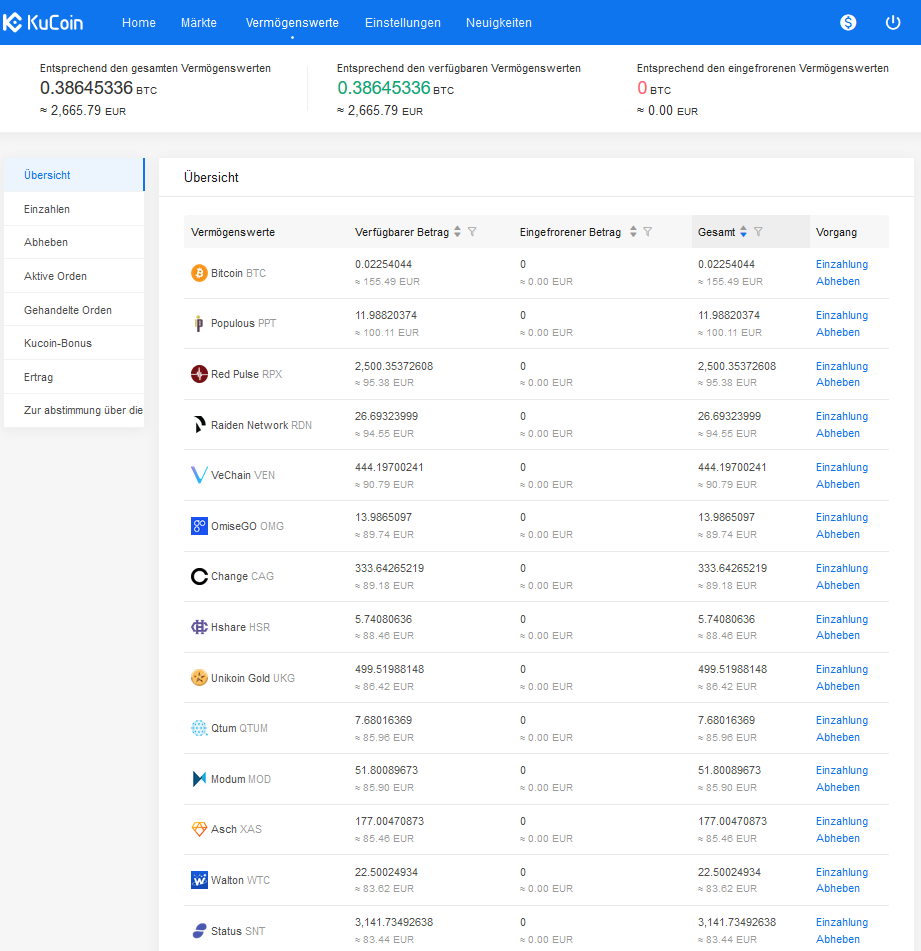This screenshot has width=921, height=951.
Task: Click the power logout icon
Action: click(x=893, y=22)
